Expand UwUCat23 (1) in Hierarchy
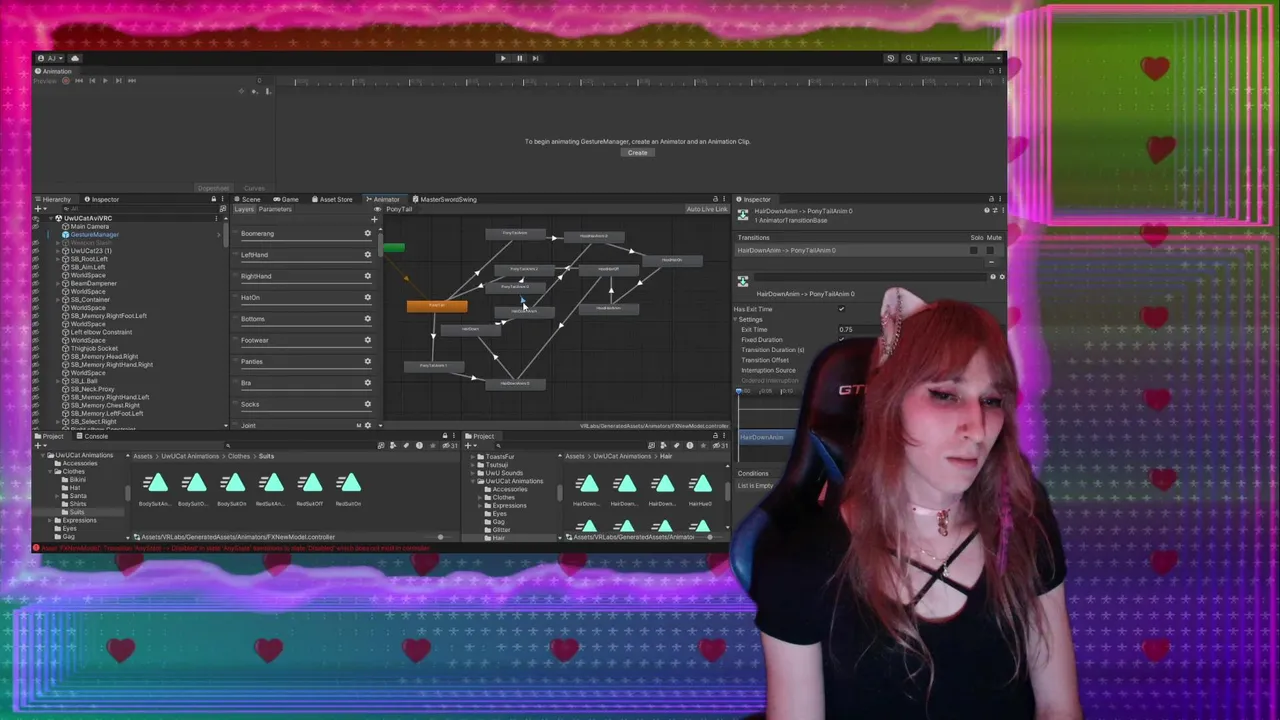This screenshot has height=720, width=1280. point(58,251)
